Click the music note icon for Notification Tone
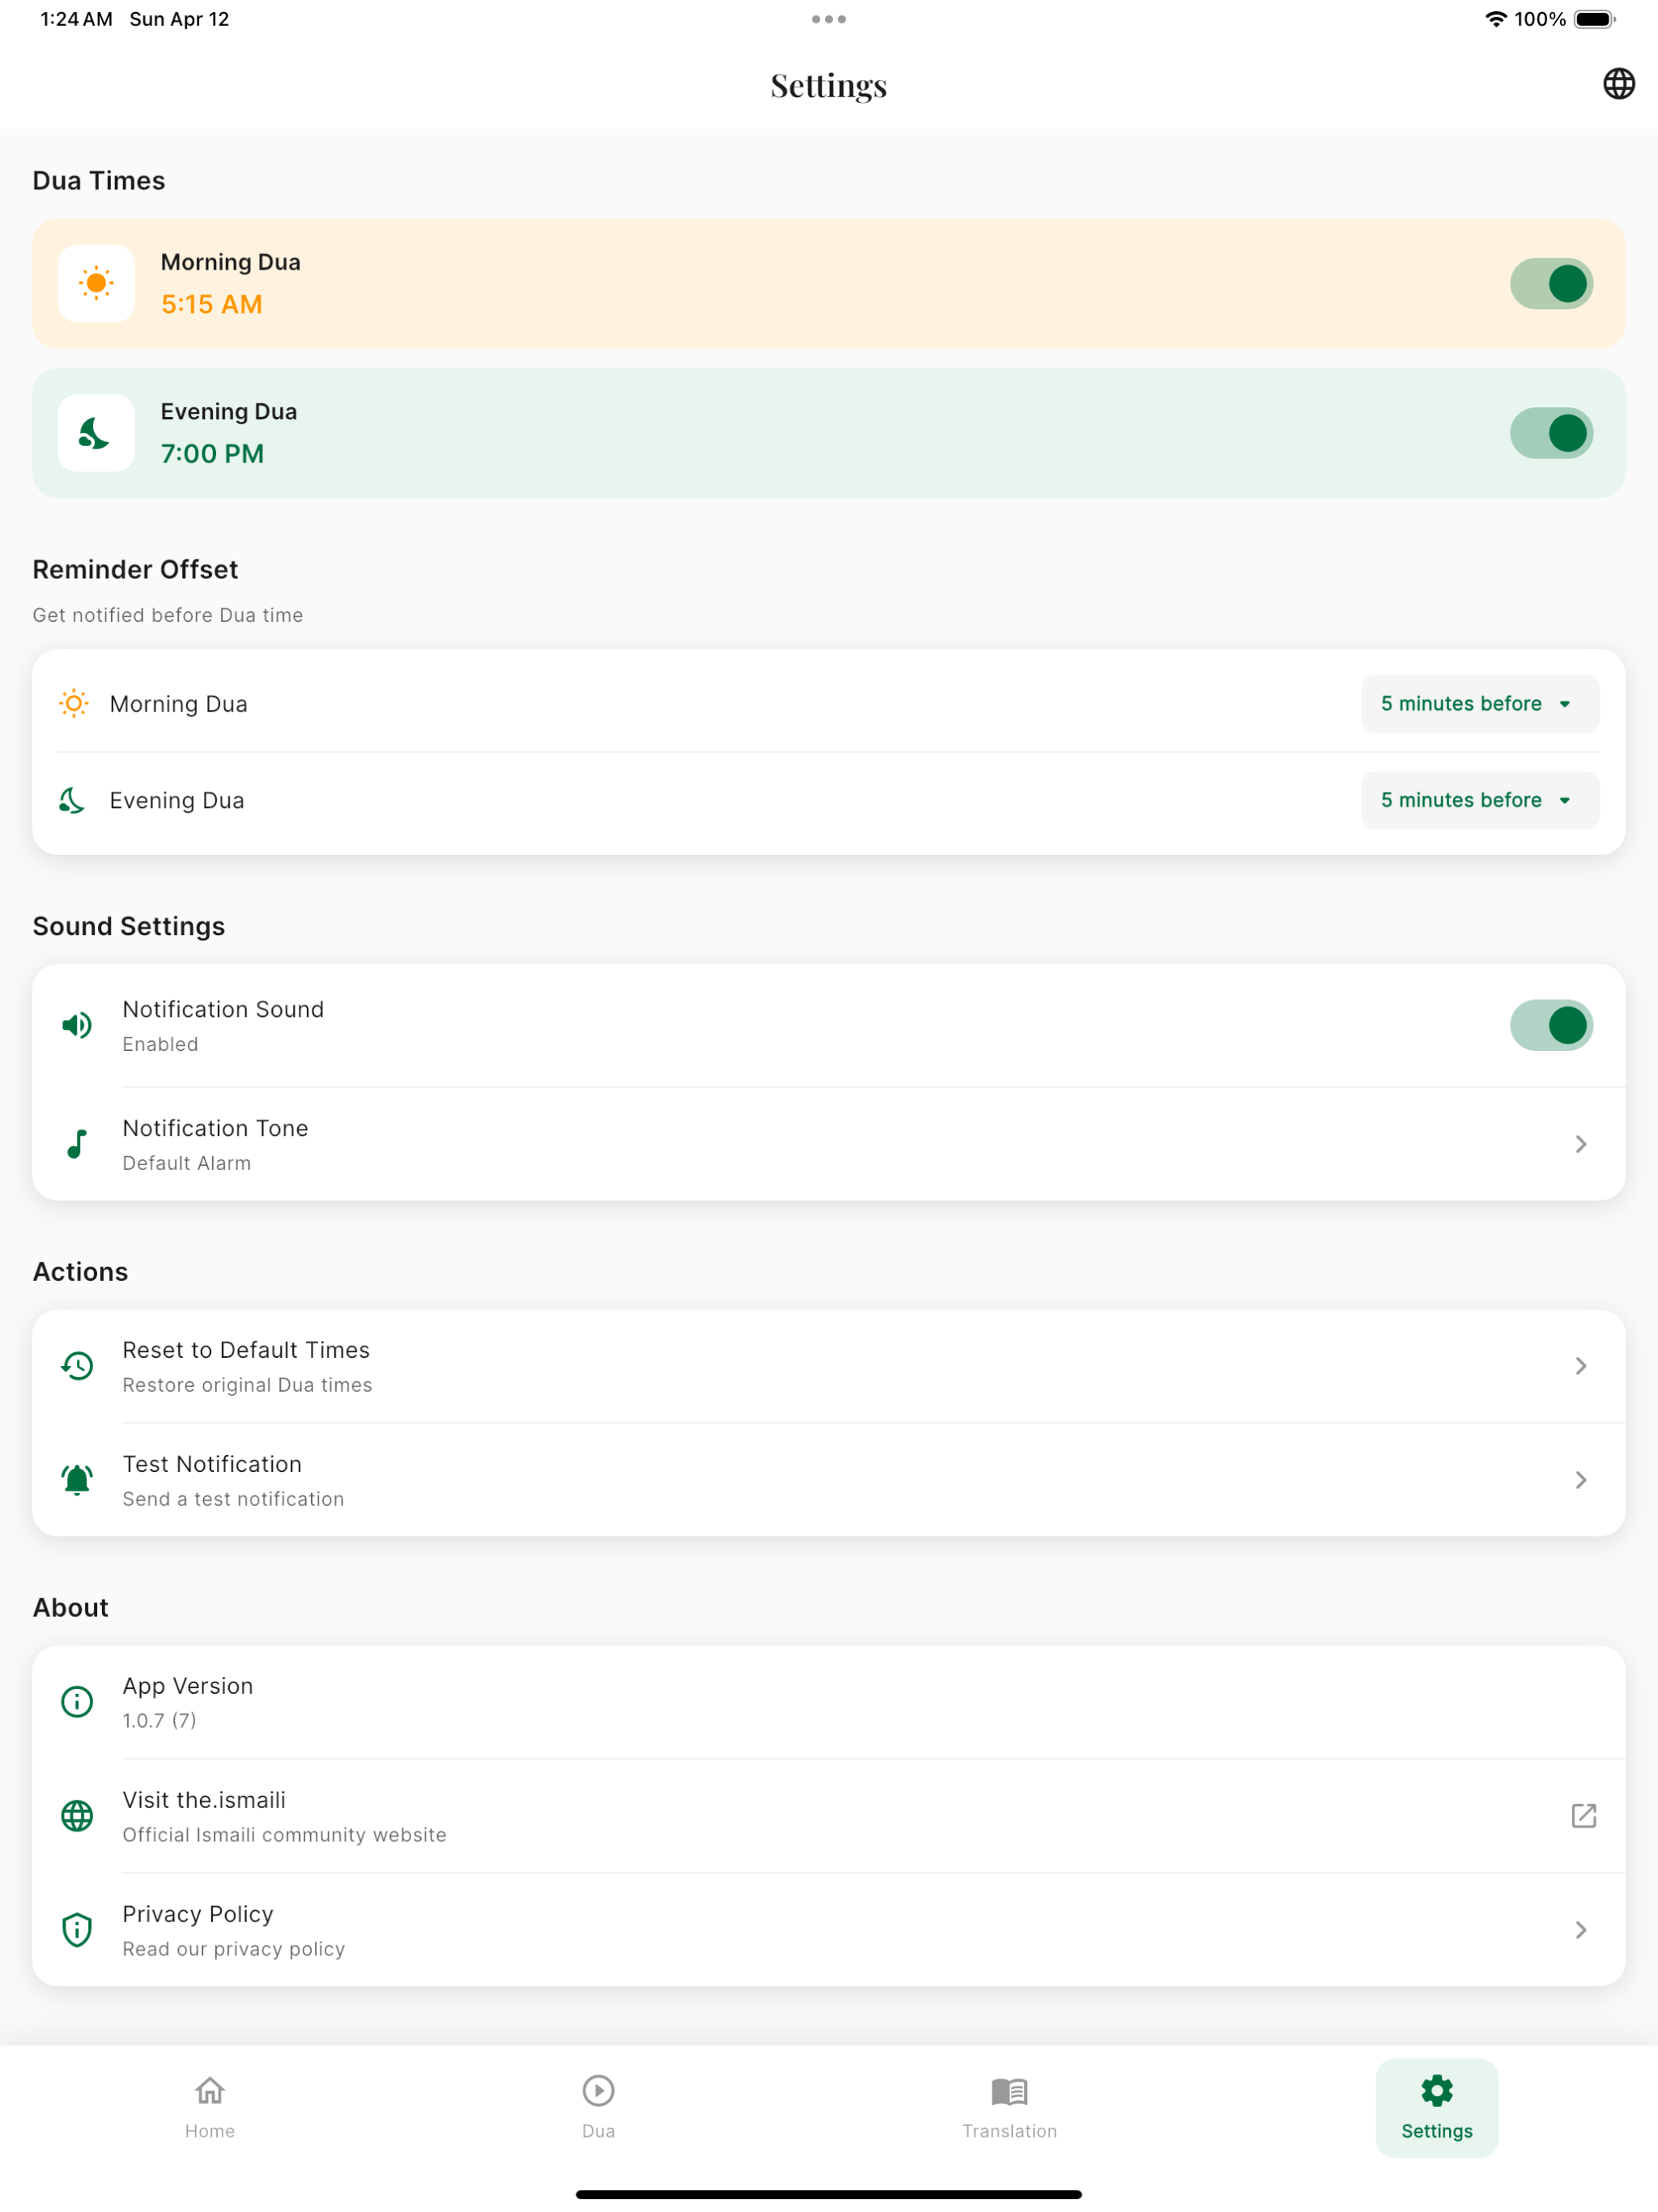1658x2212 pixels. 77,1143
